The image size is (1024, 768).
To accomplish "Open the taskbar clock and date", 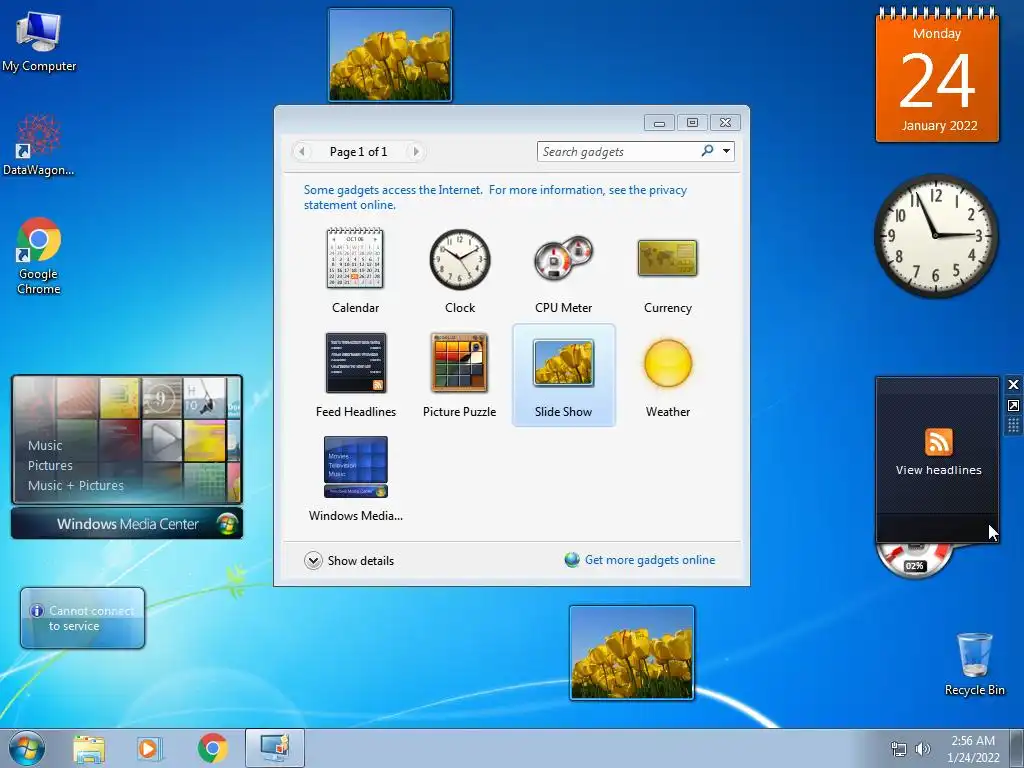I will pos(973,748).
